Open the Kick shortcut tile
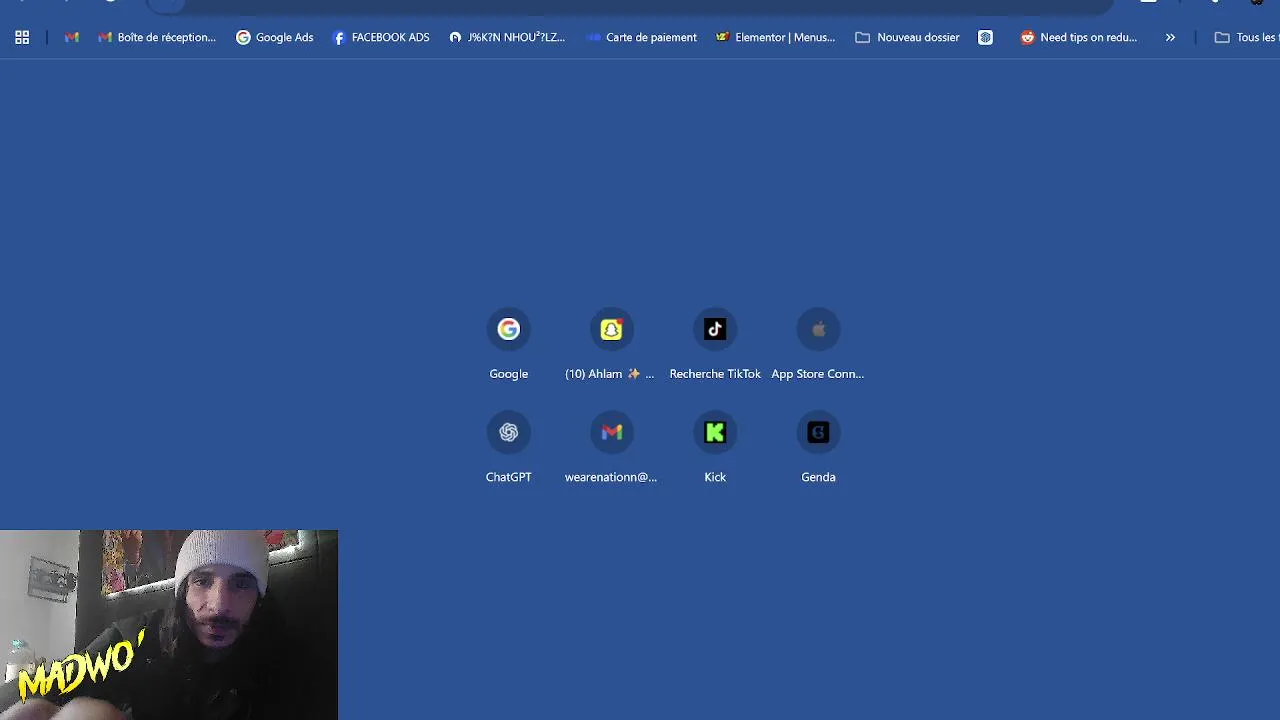This screenshot has height=720, width=1280. pyautogui.click(x=715, y=448)
